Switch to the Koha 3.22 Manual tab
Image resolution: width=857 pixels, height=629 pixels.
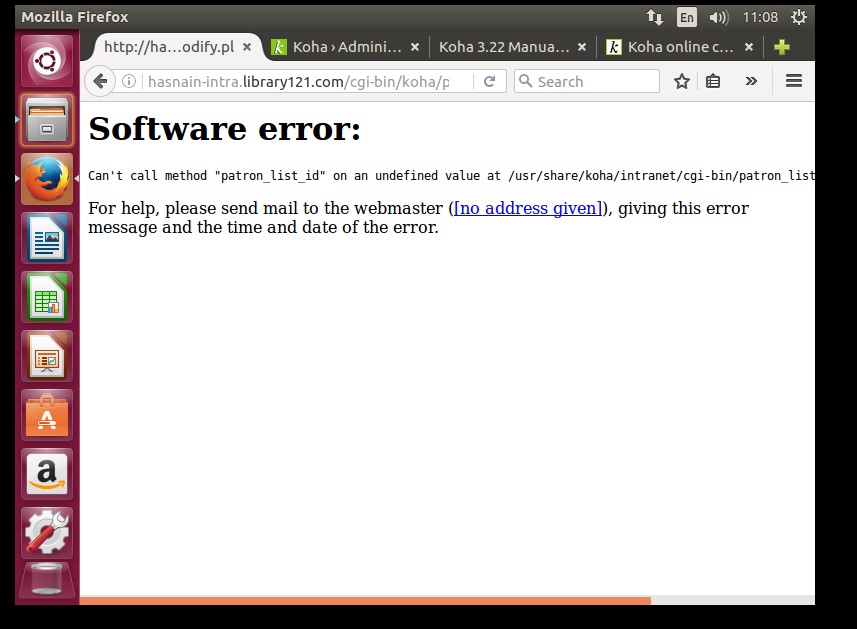coord(503,47)
